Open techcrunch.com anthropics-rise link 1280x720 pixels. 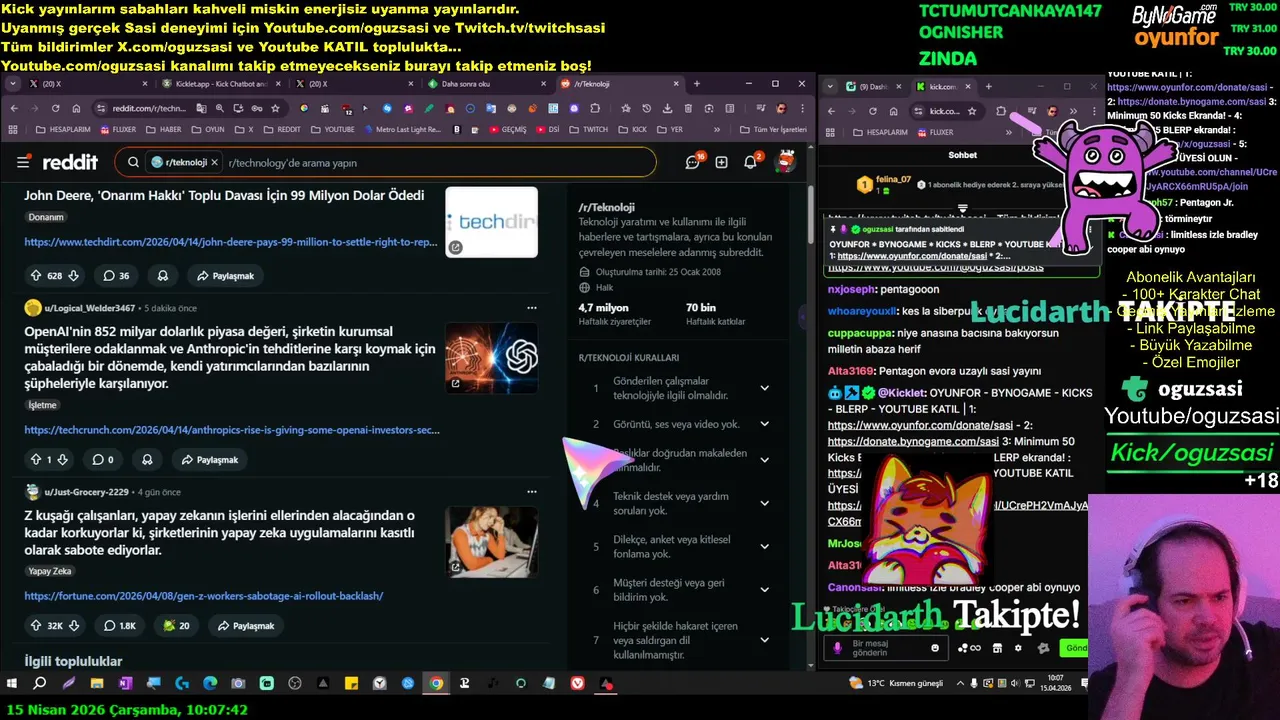(232, 430)
